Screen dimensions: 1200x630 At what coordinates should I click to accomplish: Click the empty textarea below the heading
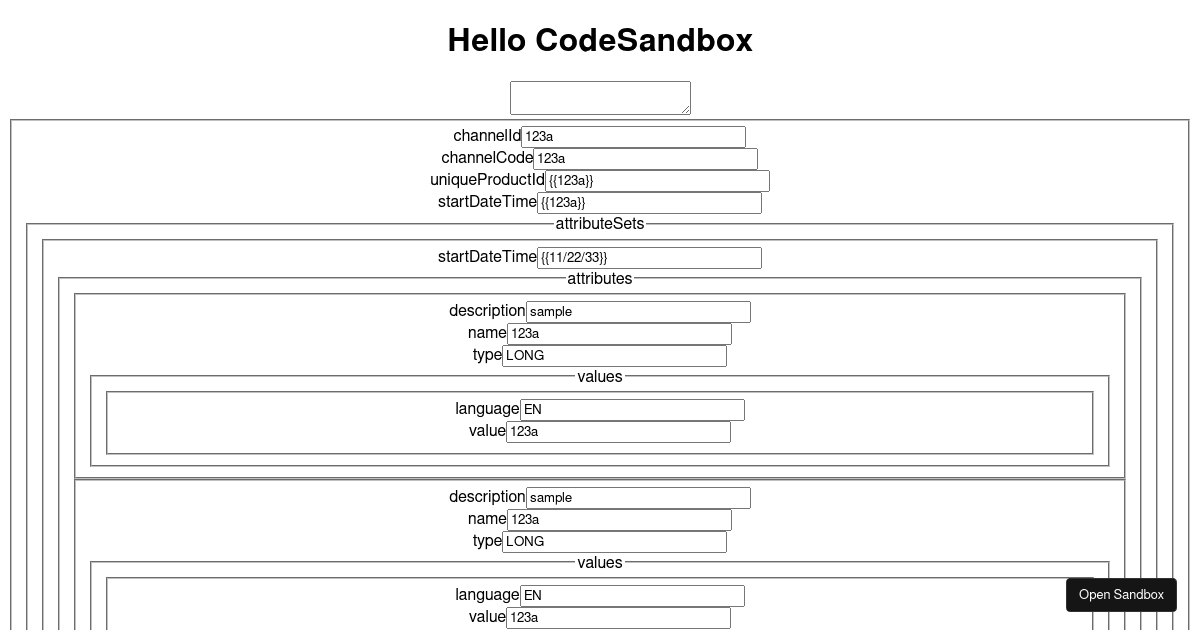tap(600, 97)
